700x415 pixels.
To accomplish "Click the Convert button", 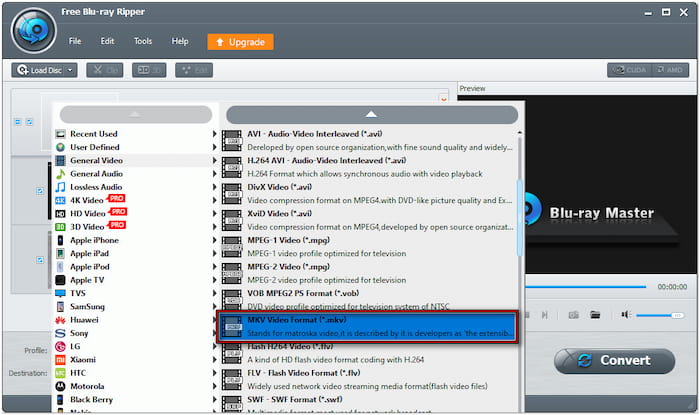I will (x=614, y=361).
